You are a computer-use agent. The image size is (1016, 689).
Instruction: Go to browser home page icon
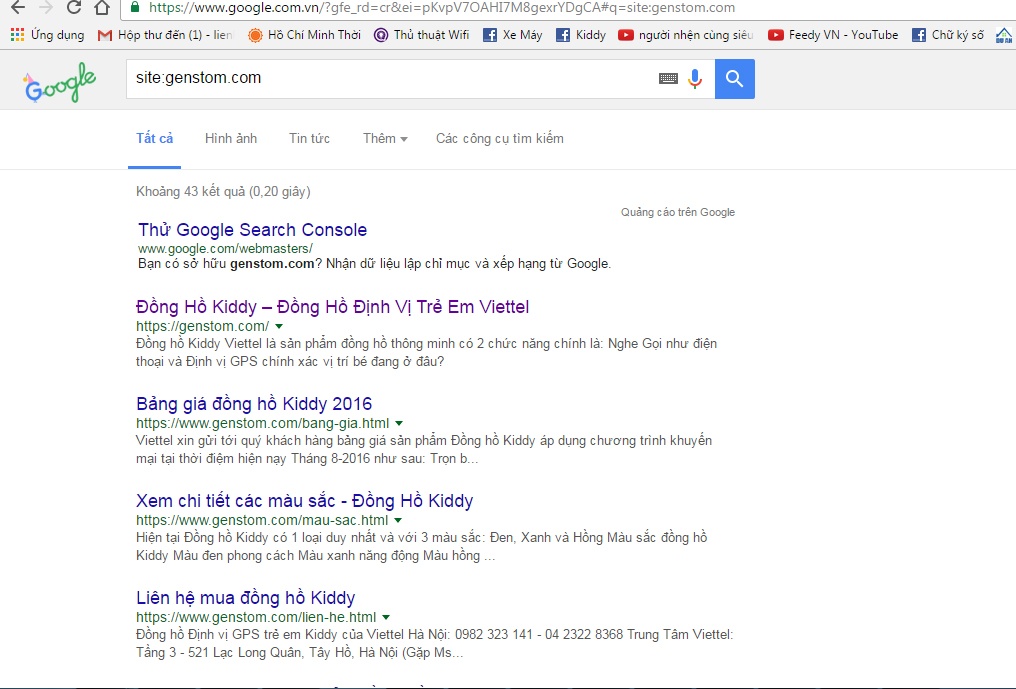point(102,7)
